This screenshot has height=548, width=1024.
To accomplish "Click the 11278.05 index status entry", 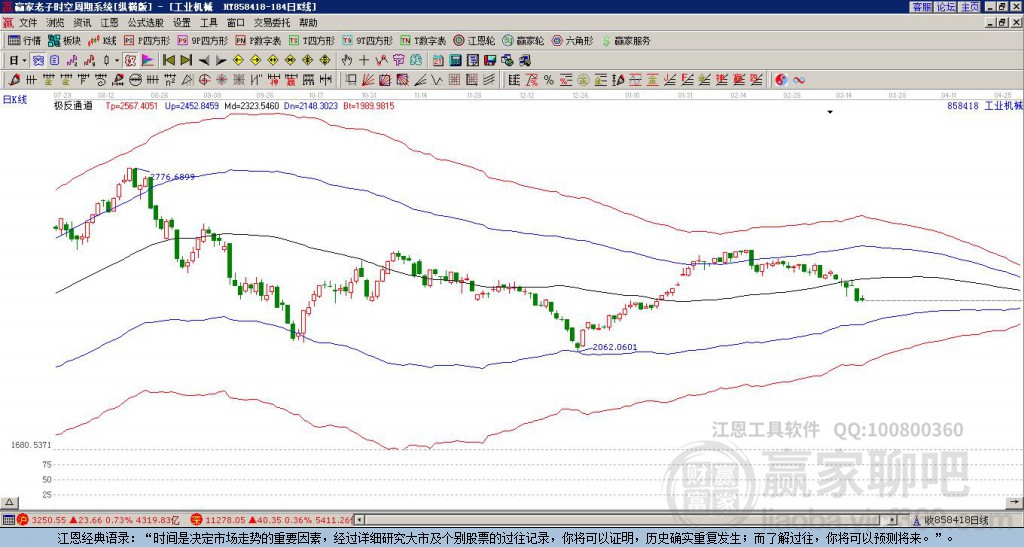I will (x=271, y=520).
